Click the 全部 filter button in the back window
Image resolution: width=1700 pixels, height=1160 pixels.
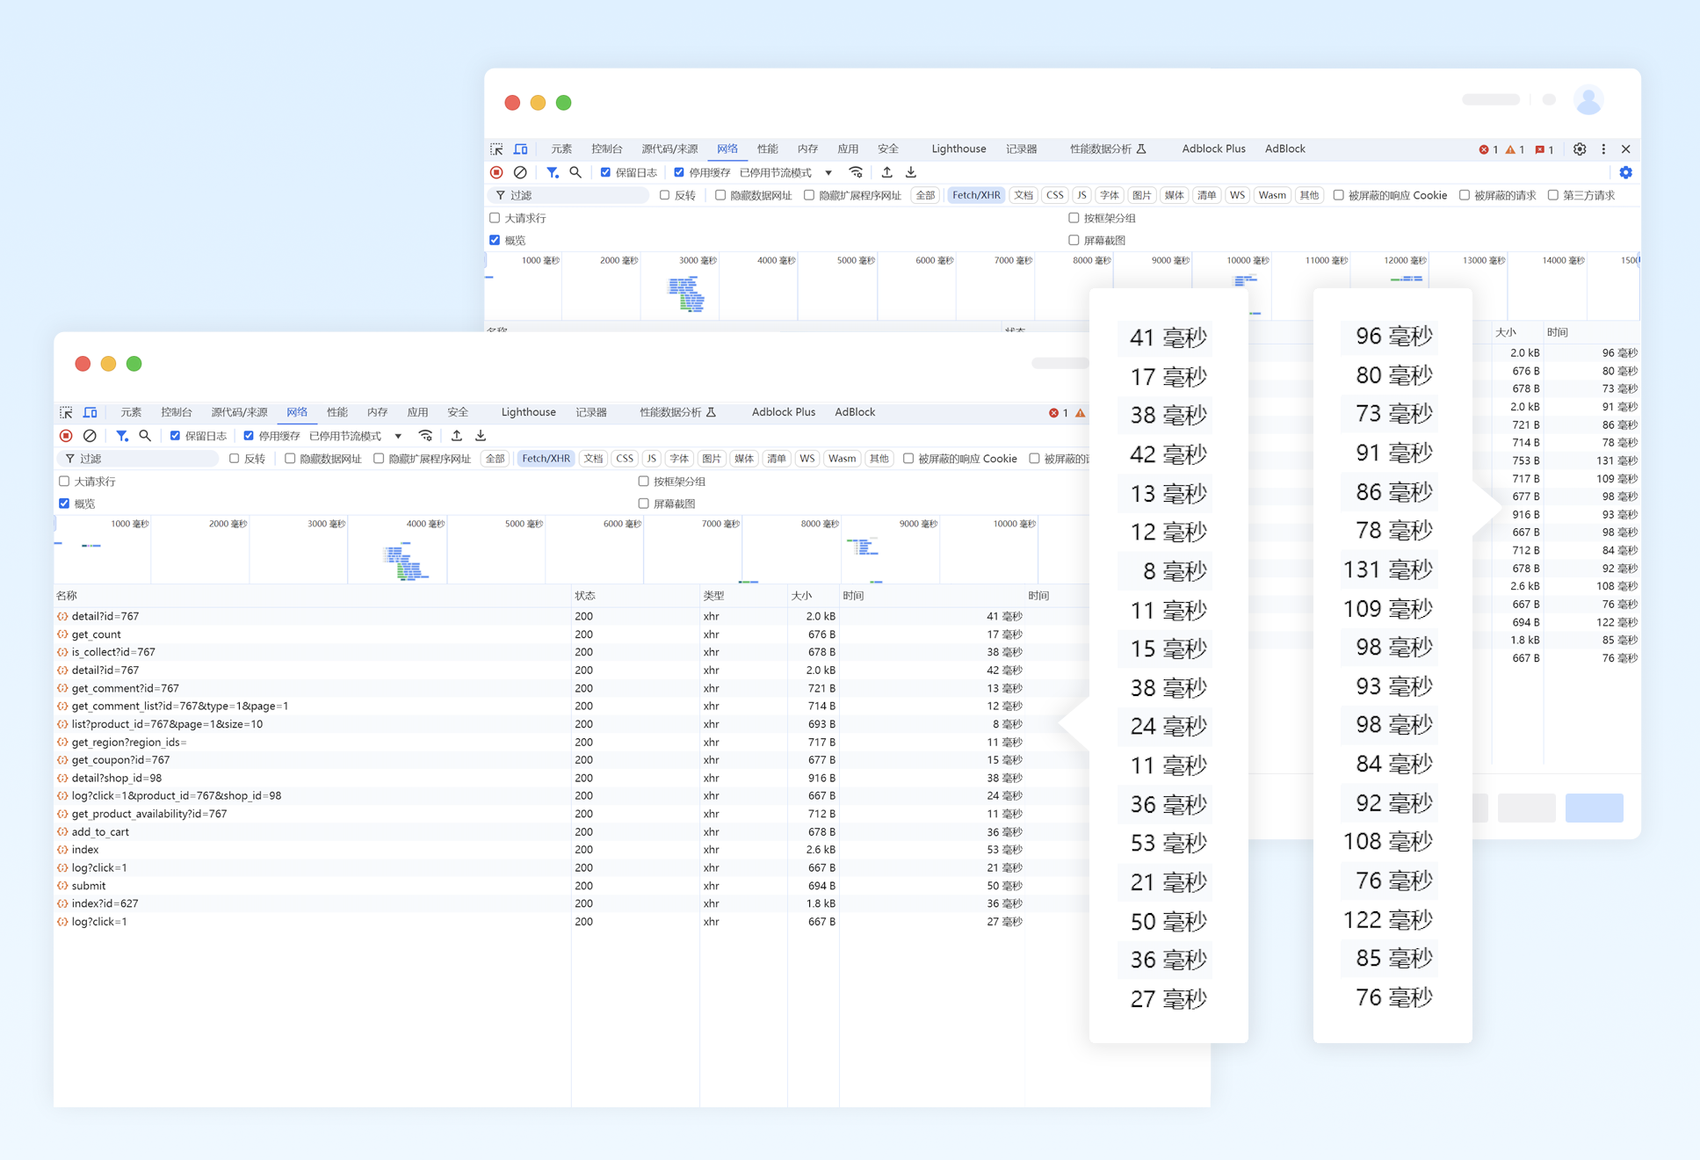pos(925,196)
